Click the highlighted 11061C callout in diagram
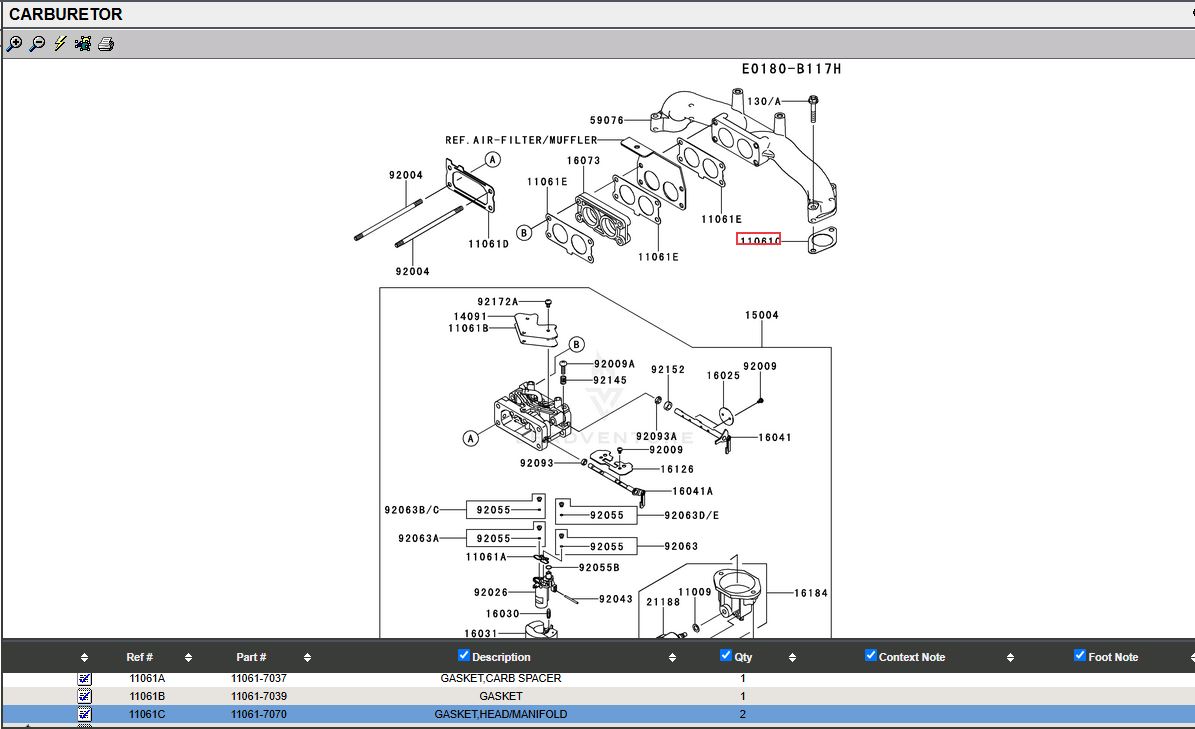1195x729 pixels. [x=759, y=240]
